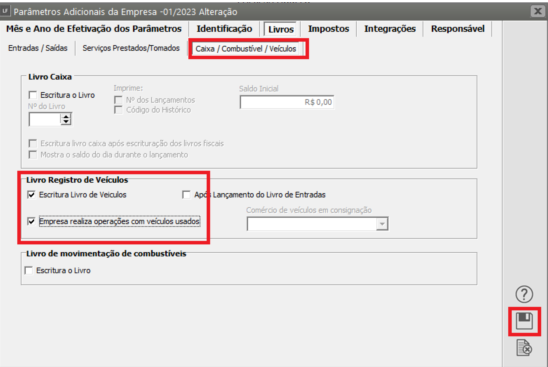Uncheck Escritura Livro de Veículos
This screenshot has width=548, height=367.
pyautogui.click(x=31, y=195)
